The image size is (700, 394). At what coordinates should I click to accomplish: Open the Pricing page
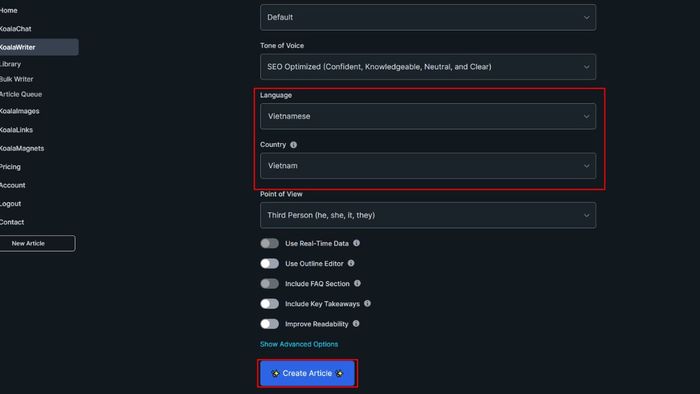click(10, 166)
